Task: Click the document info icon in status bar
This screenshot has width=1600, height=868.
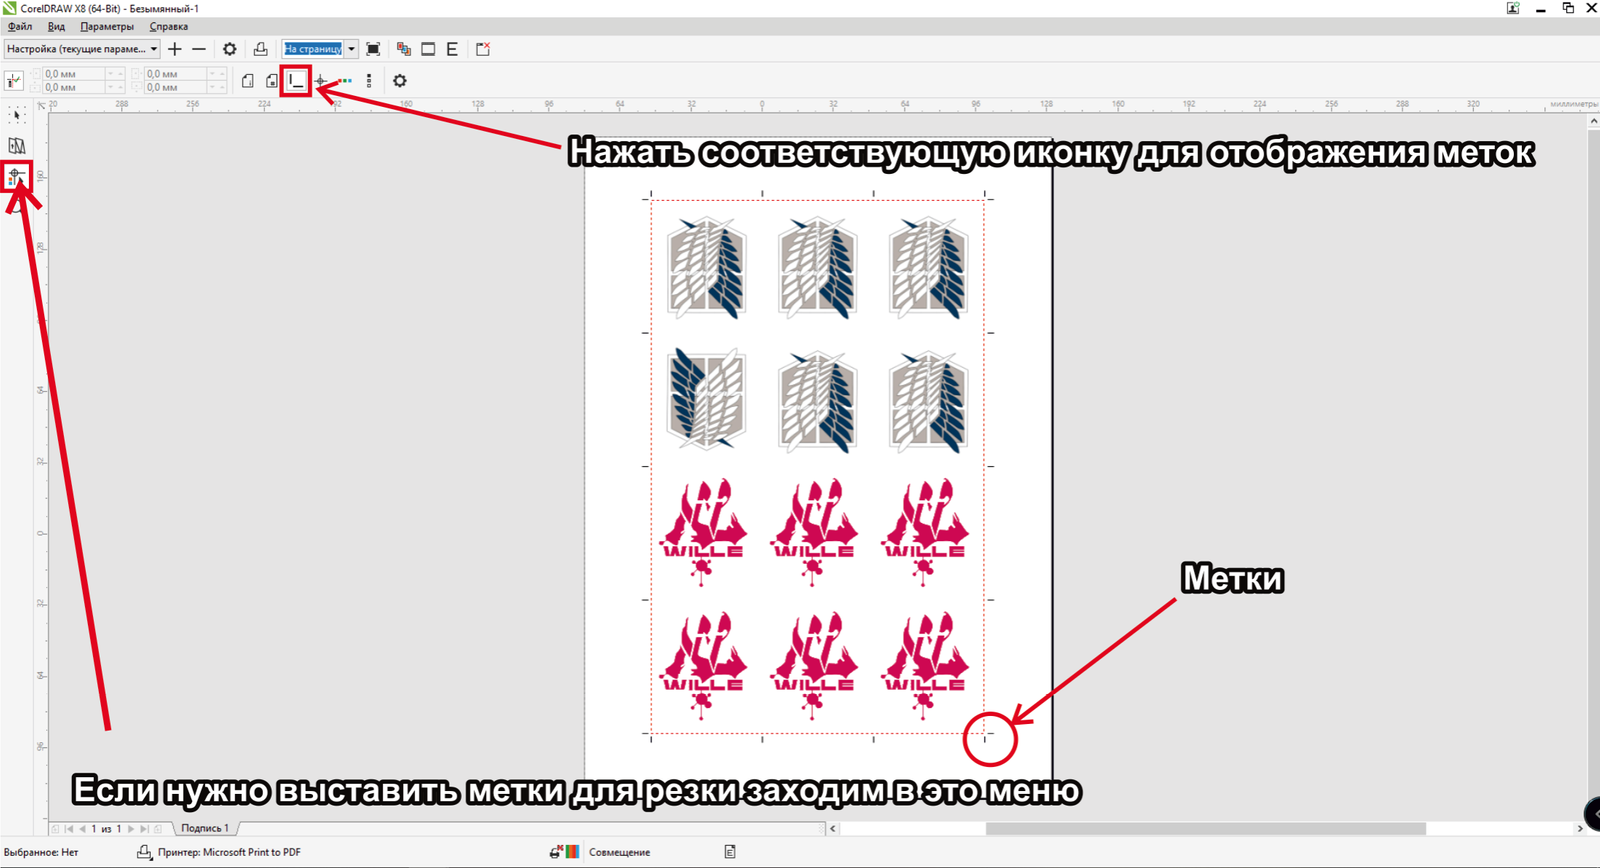Action: click(730, 852)
